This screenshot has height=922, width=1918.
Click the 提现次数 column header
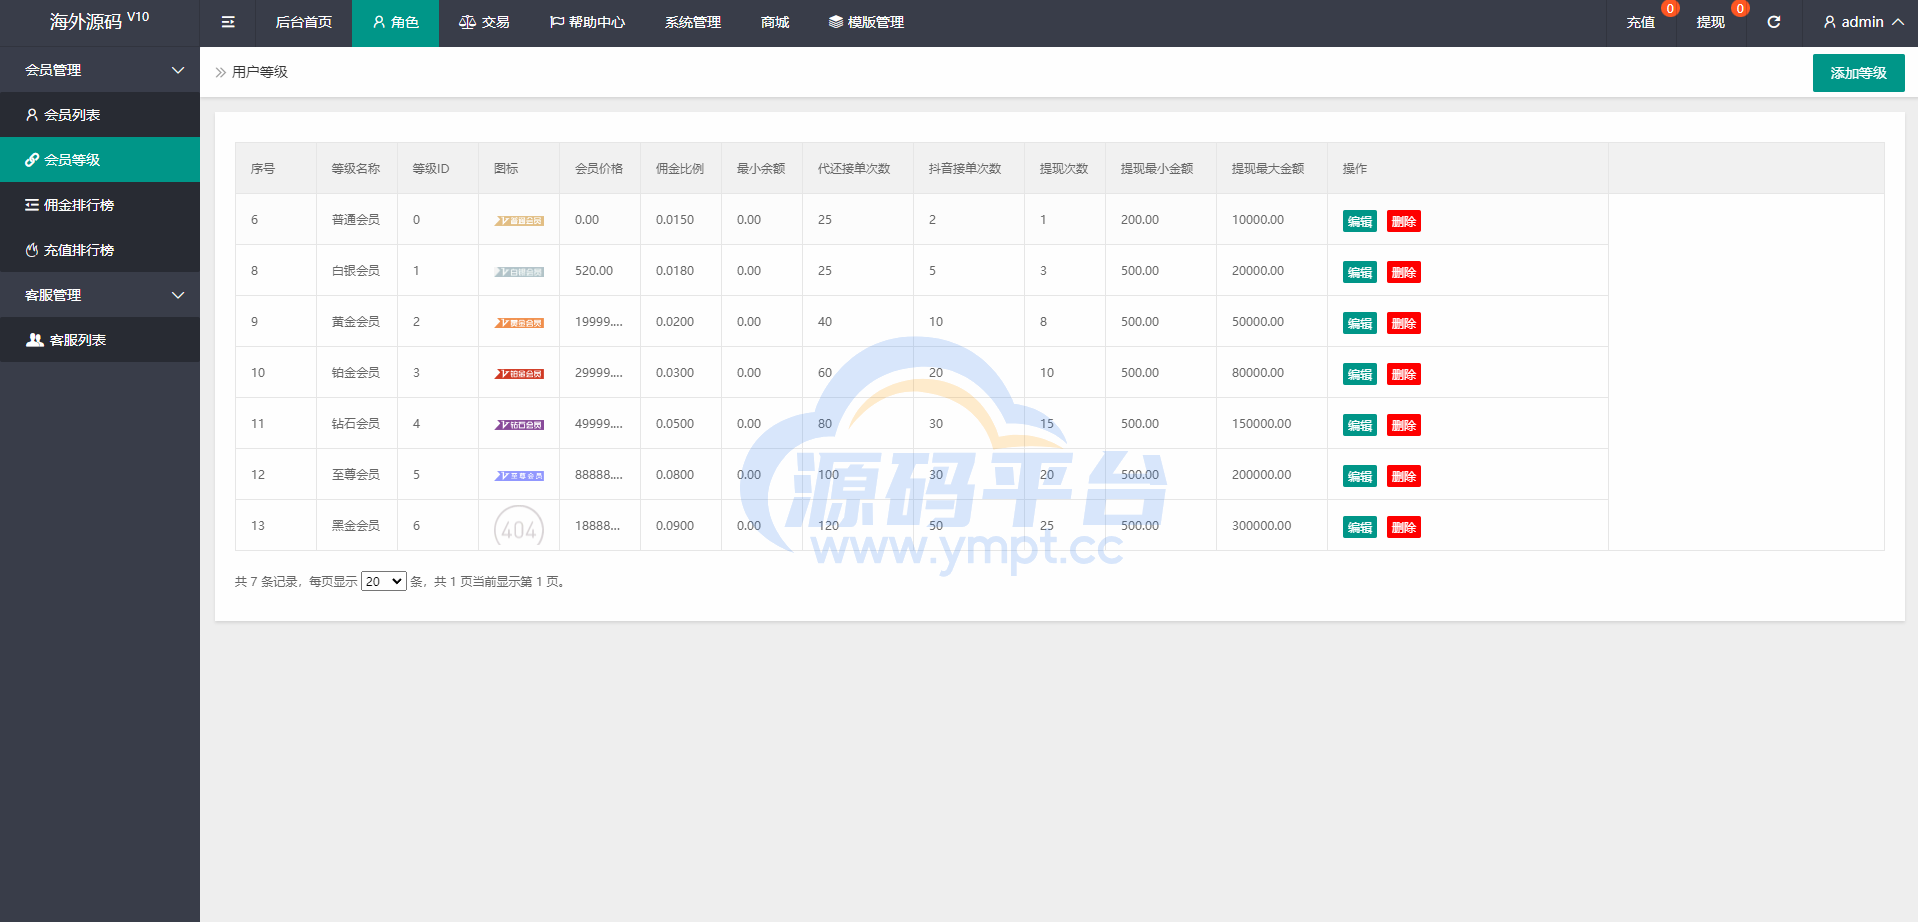click(1064, 169)
